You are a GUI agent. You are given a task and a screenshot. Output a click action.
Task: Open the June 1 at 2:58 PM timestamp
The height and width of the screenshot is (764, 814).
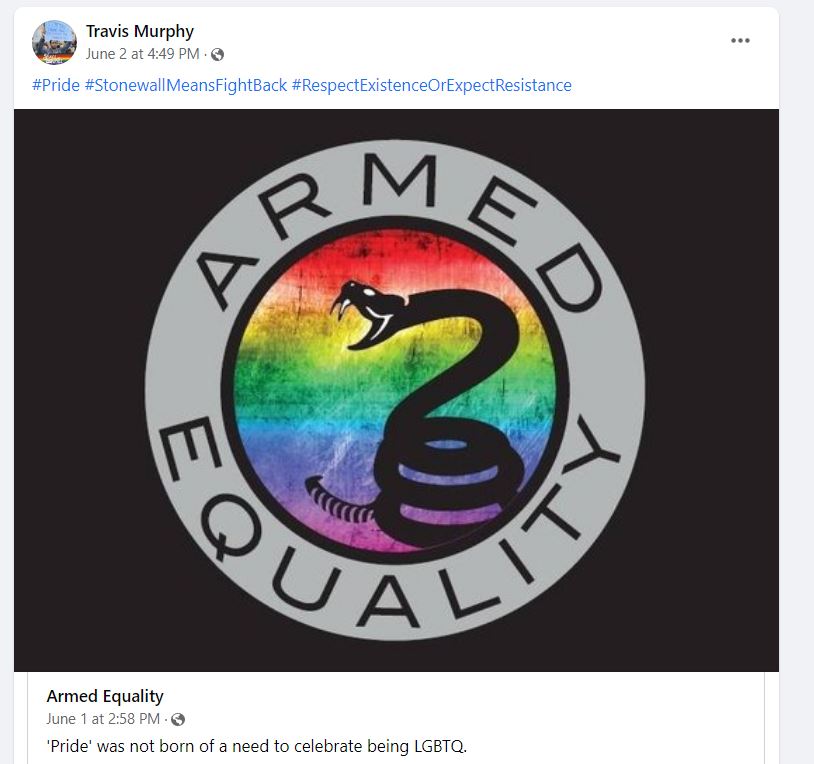click(103, 719)
